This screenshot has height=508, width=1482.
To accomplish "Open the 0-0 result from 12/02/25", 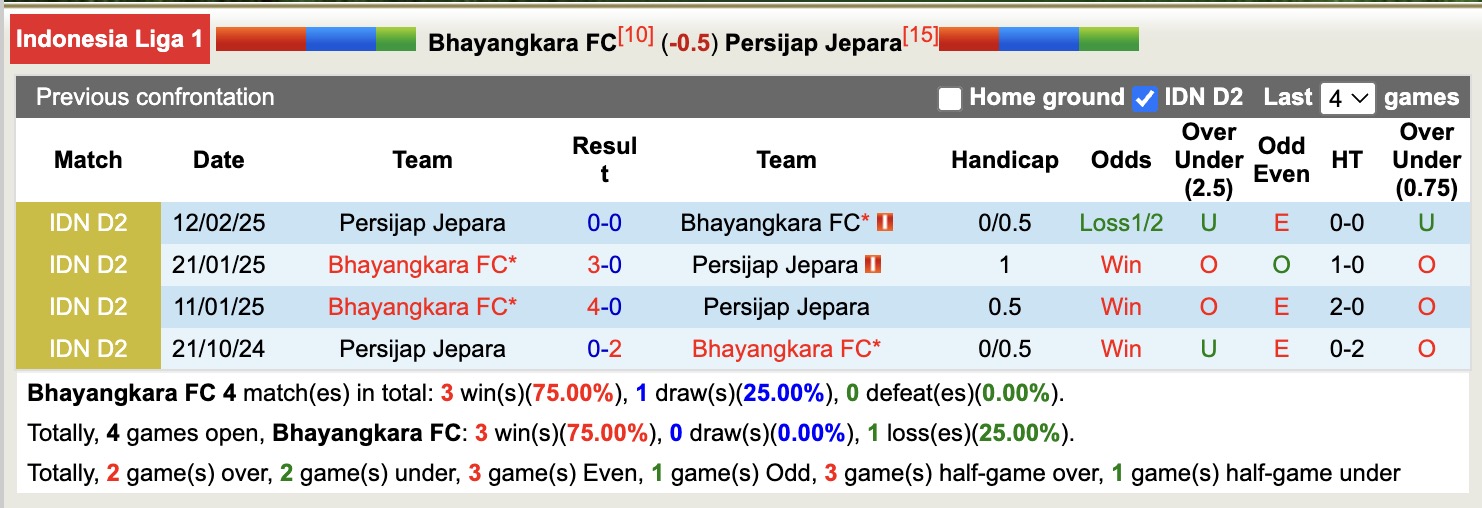I will click(604, 223).
